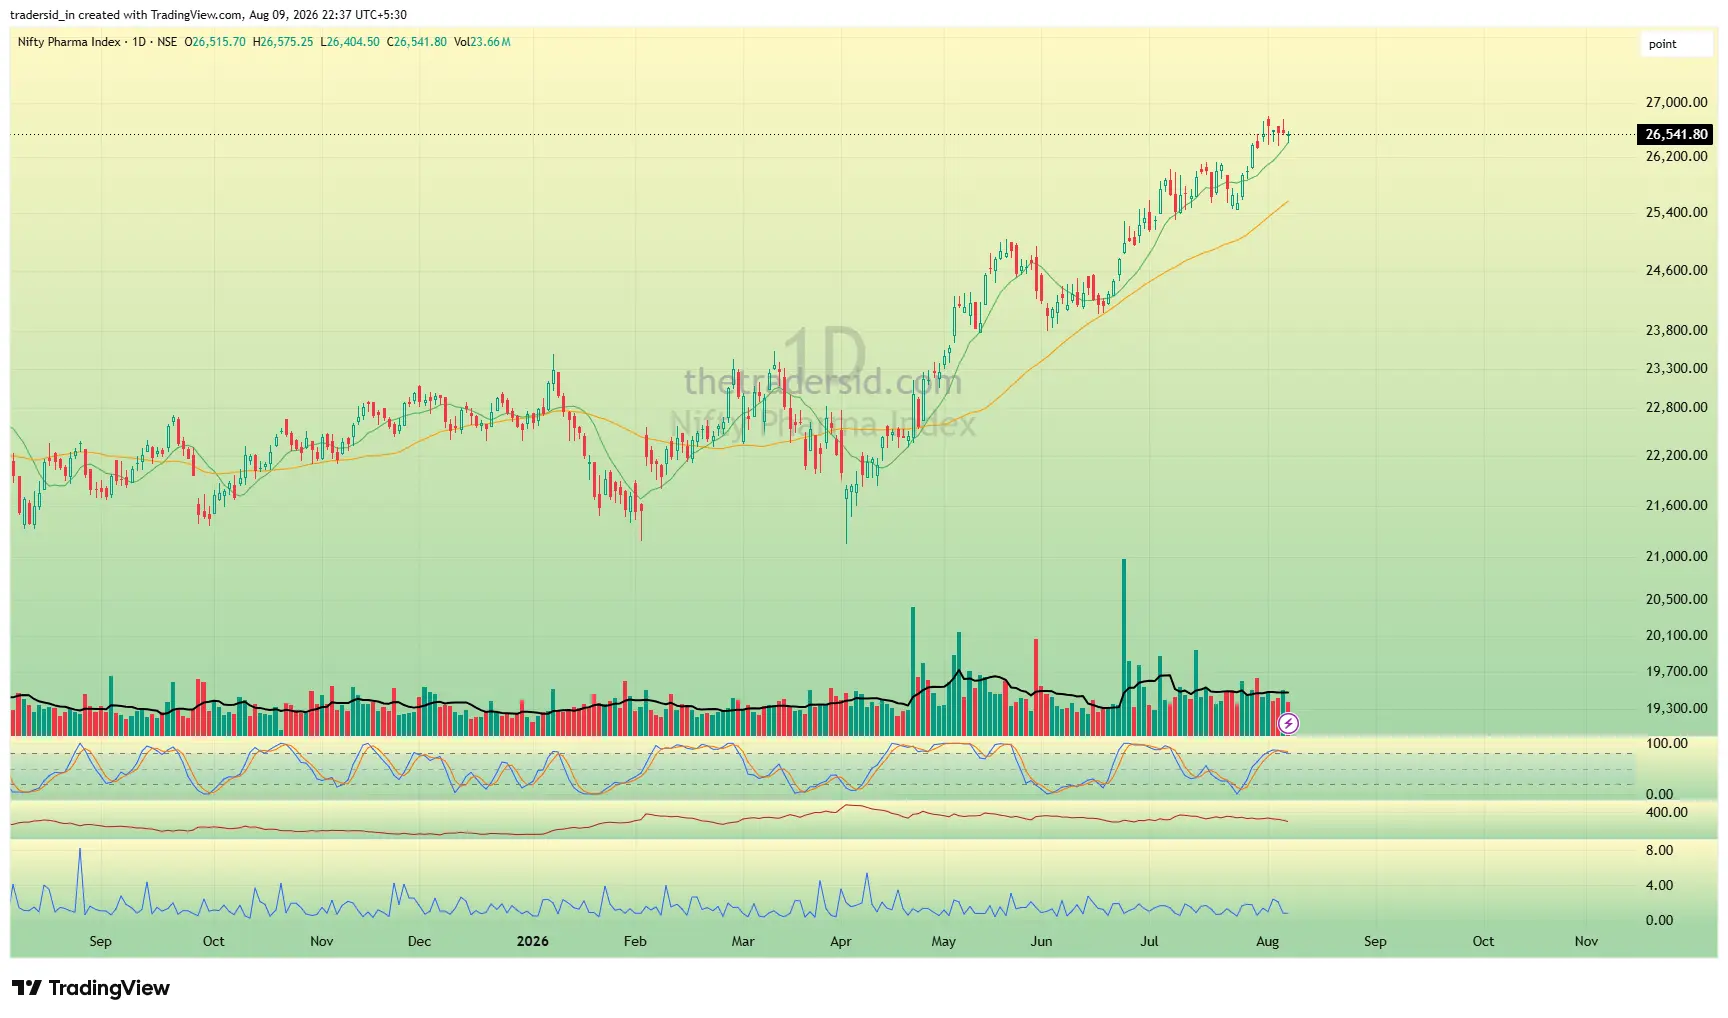Click the 23,800.00 price axis label
1728x1018 pixels.
[x=1676, y=330]
